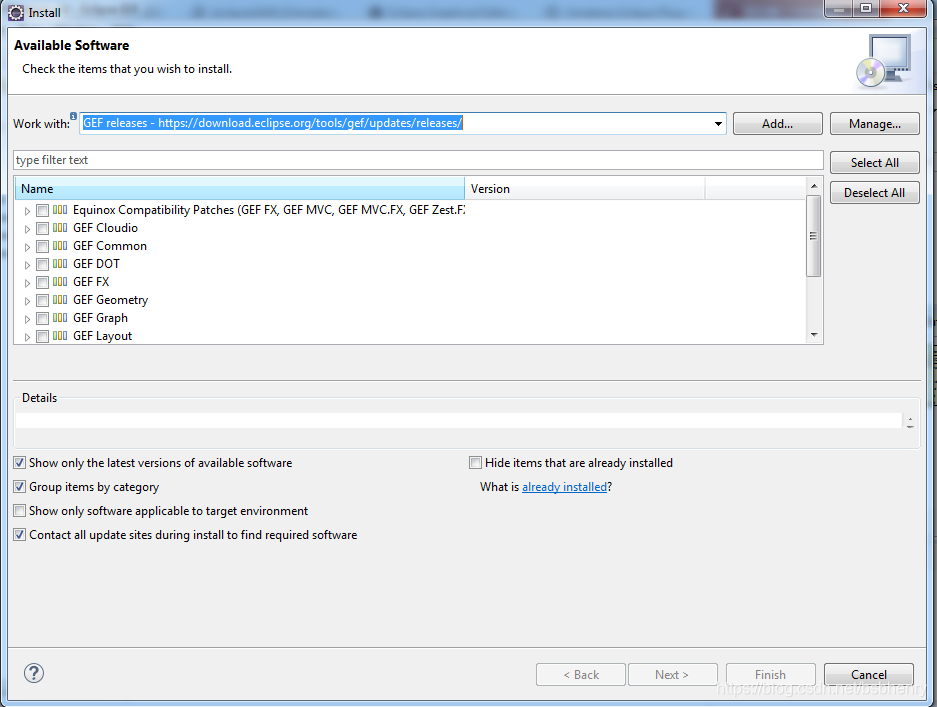Click the Equinox Compatibility Patches category icon
The height and width of the screenshot is (707, 937).
[x=60, y=210]
